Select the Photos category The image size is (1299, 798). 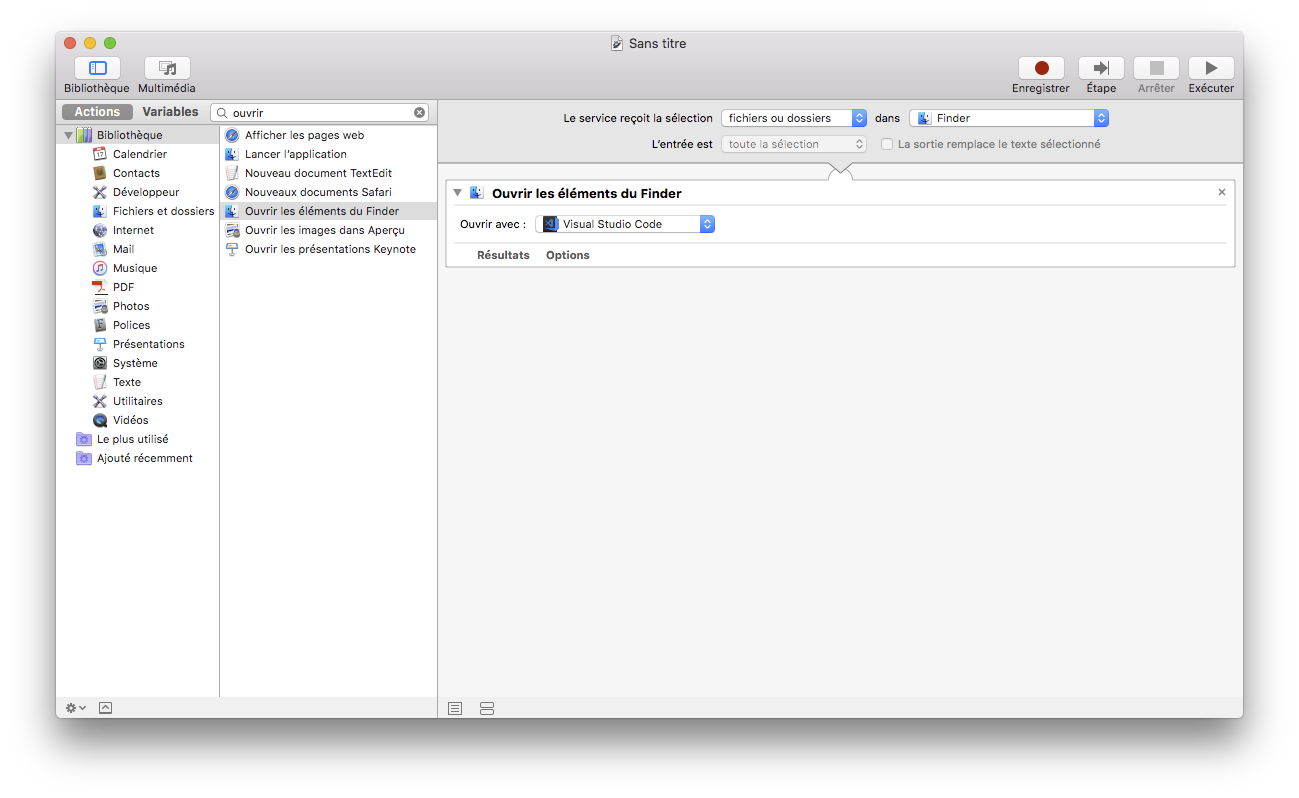[x=131, y=306]
